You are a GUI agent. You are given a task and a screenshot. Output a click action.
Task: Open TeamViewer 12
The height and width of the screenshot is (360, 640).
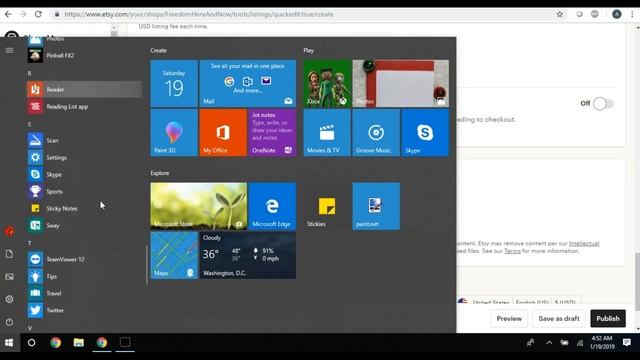coord(84,259)
